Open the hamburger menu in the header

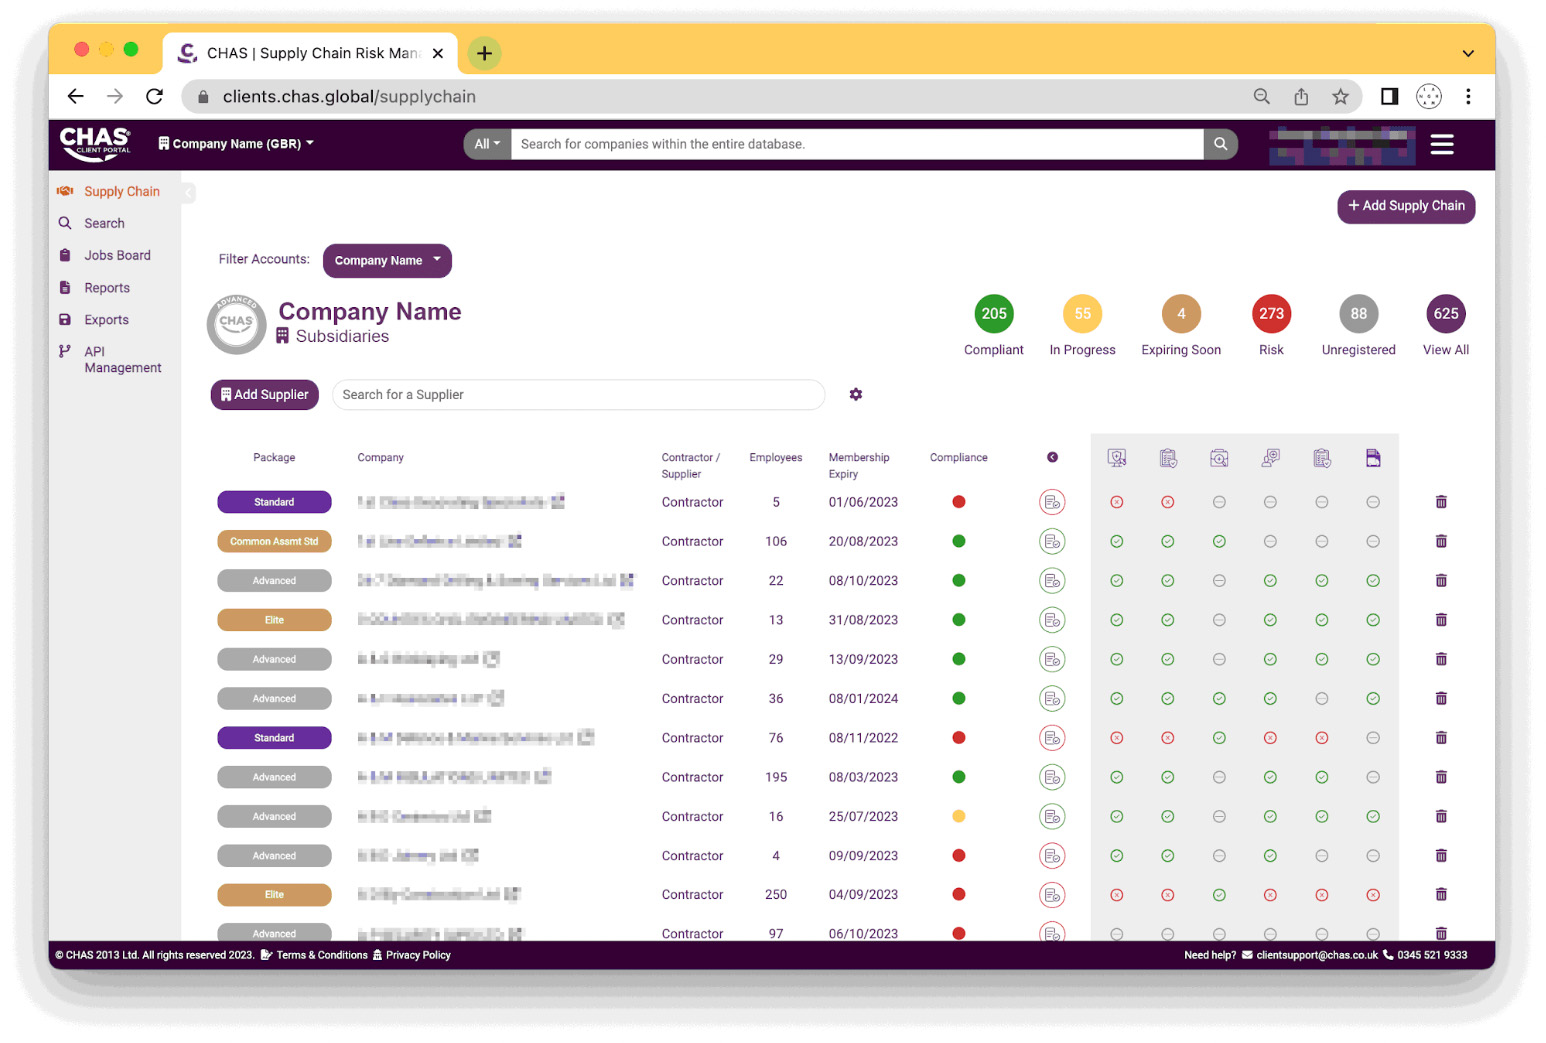[1441, 145]
